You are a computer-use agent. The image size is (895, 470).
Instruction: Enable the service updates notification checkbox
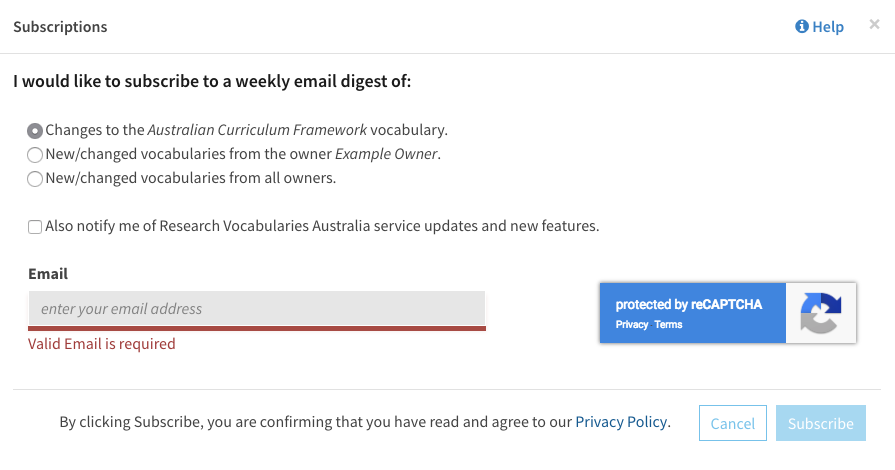pyautogui.click(x=35, y=227)
